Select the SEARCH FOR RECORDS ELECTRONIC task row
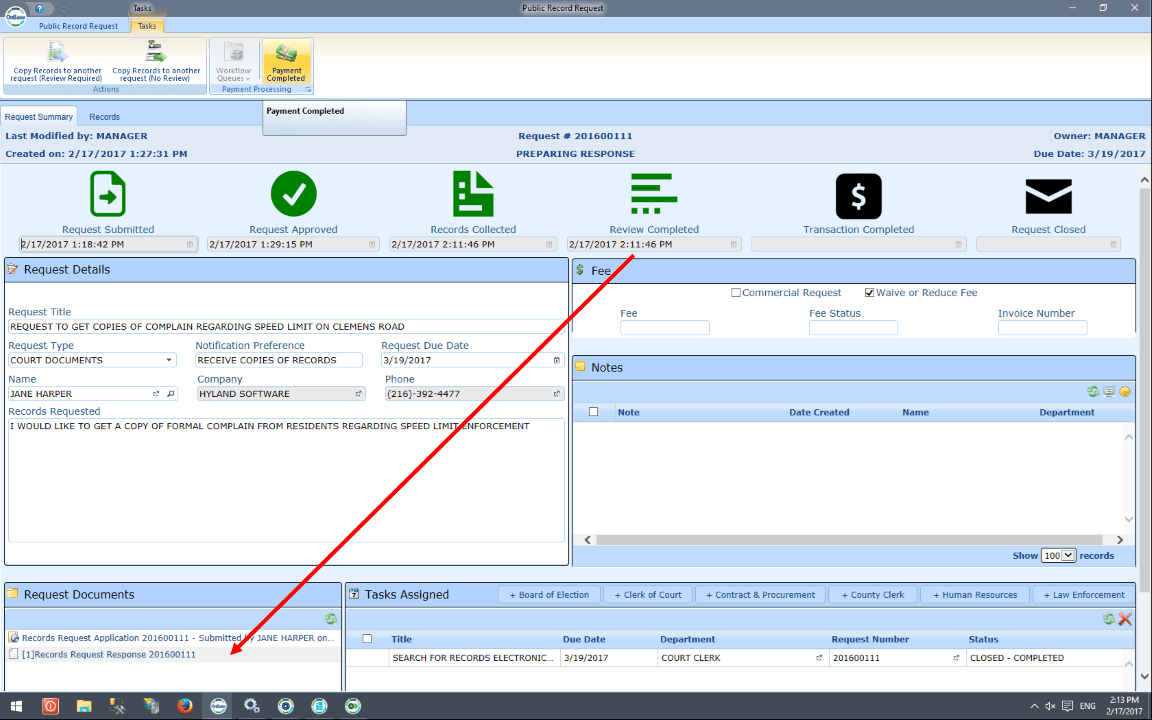 (x=735, y=658)
